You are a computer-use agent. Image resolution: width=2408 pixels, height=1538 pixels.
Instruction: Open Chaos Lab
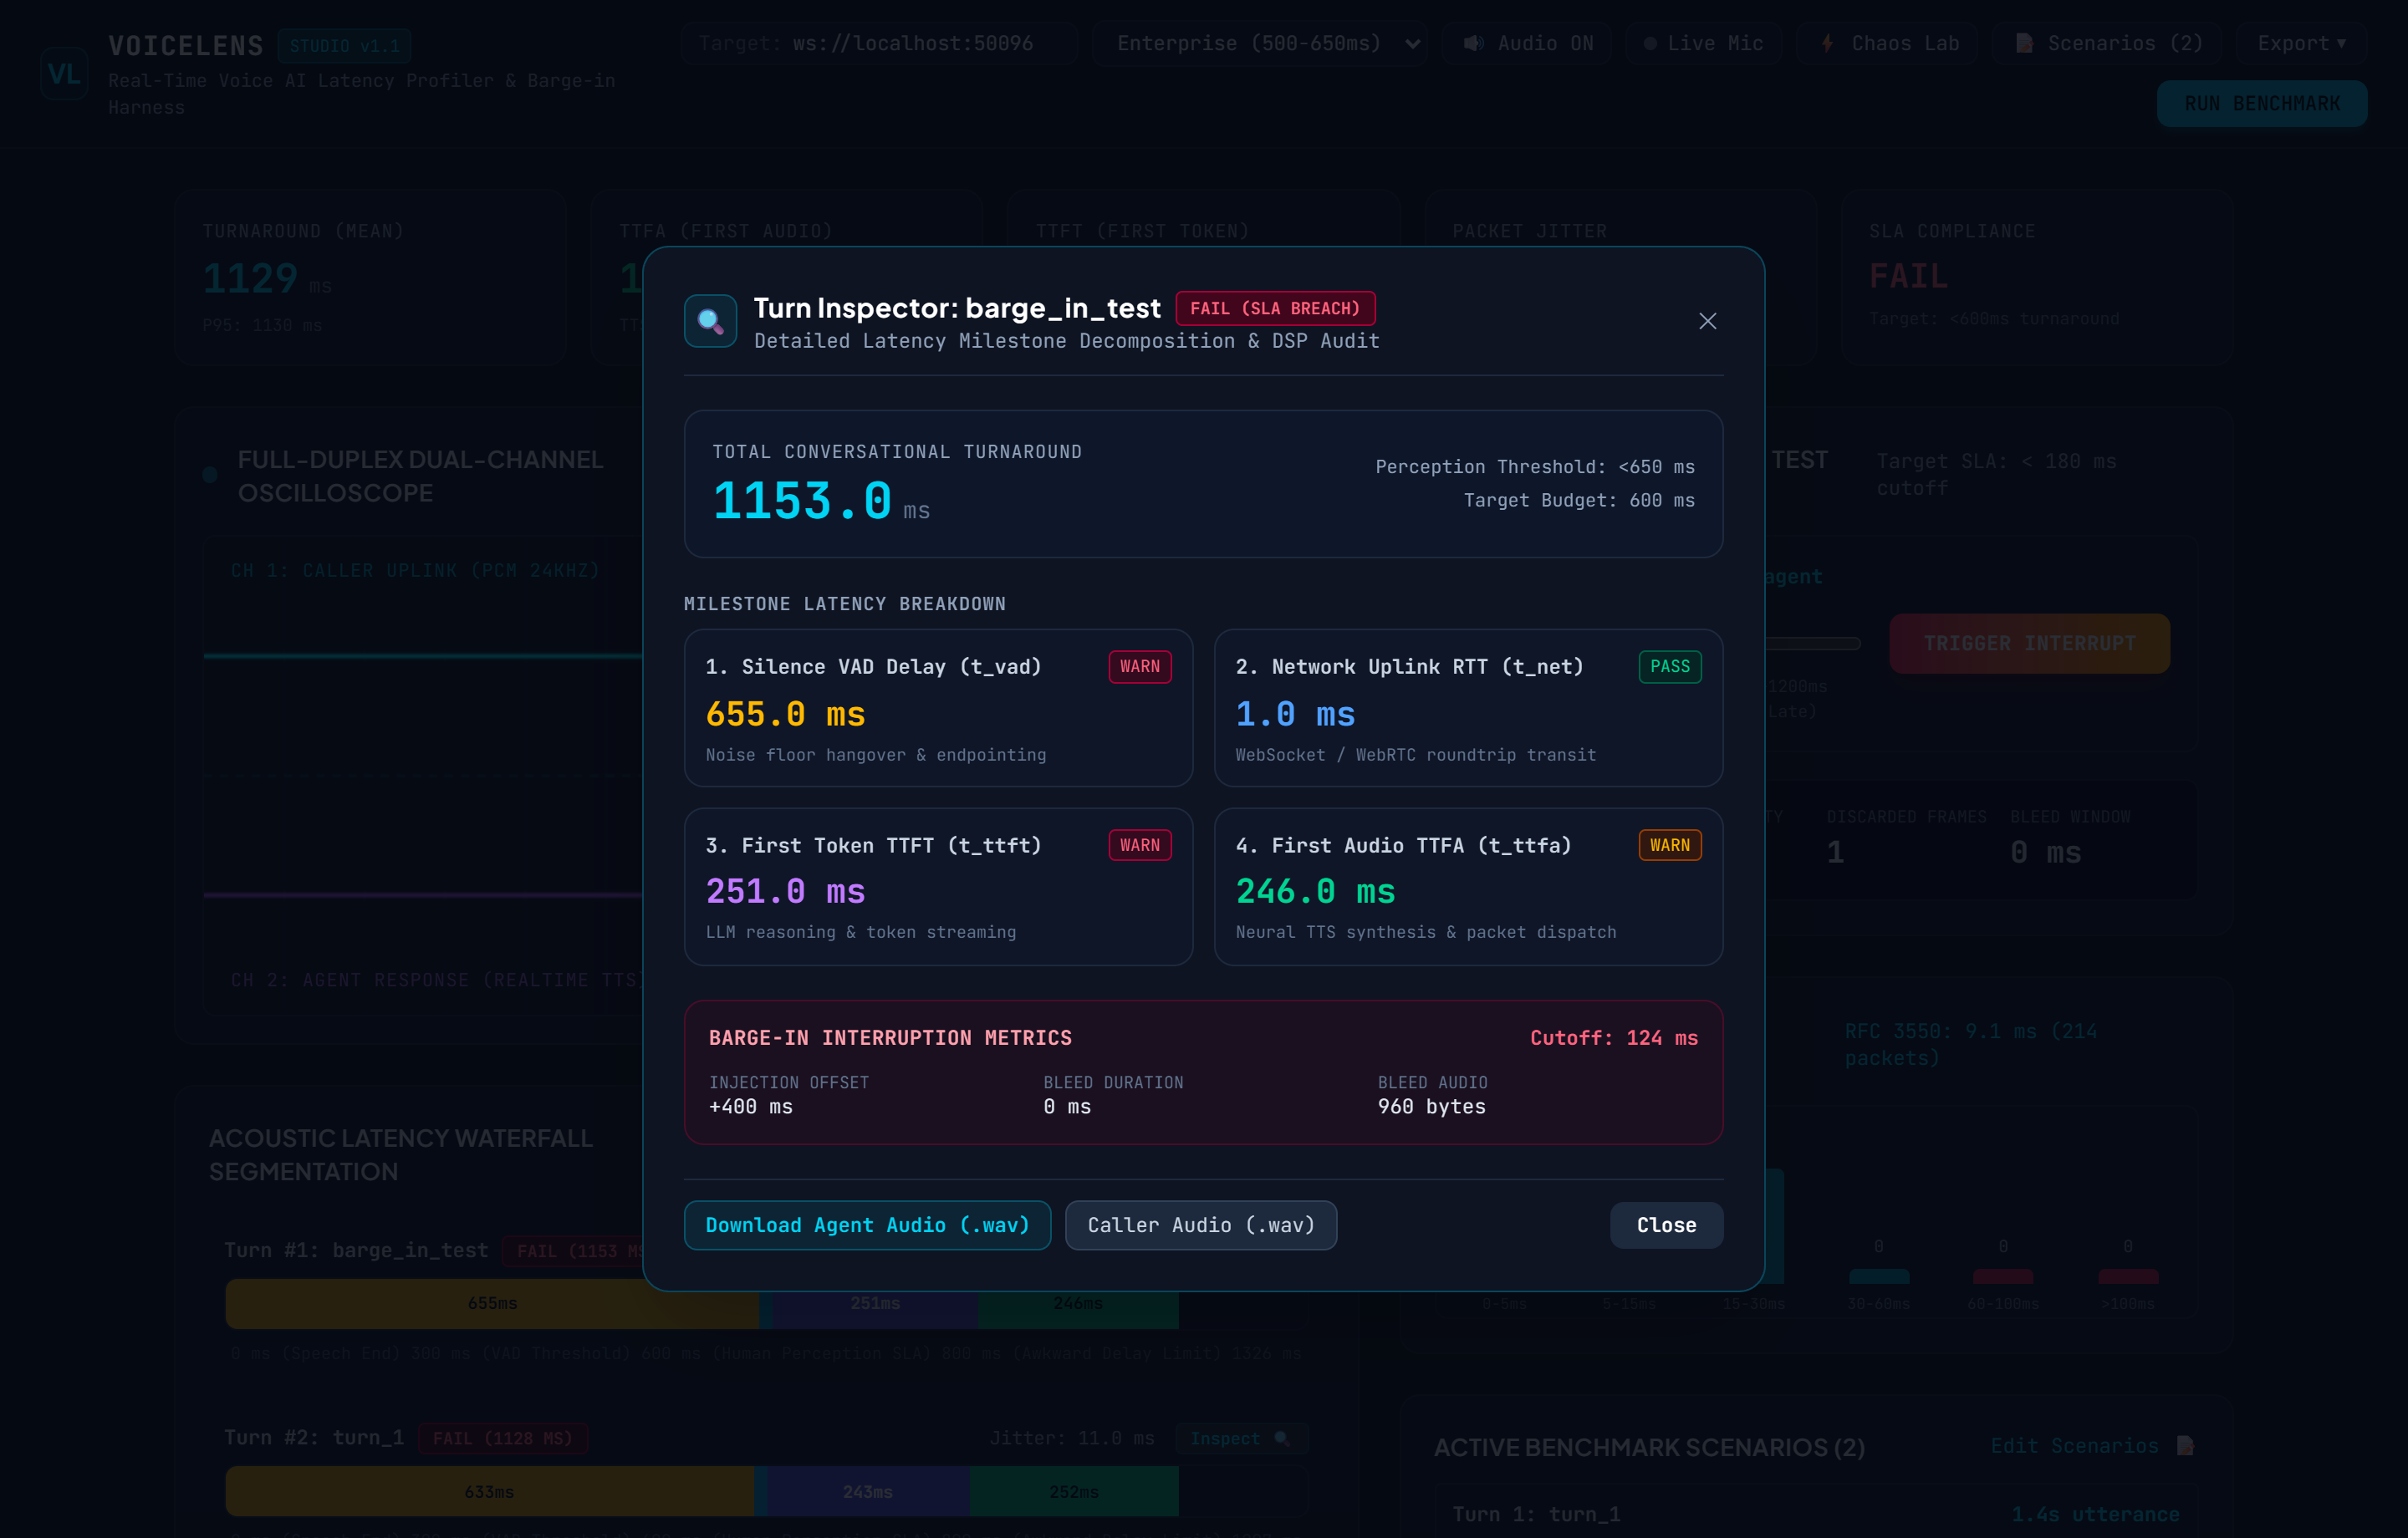(1887, 43)
